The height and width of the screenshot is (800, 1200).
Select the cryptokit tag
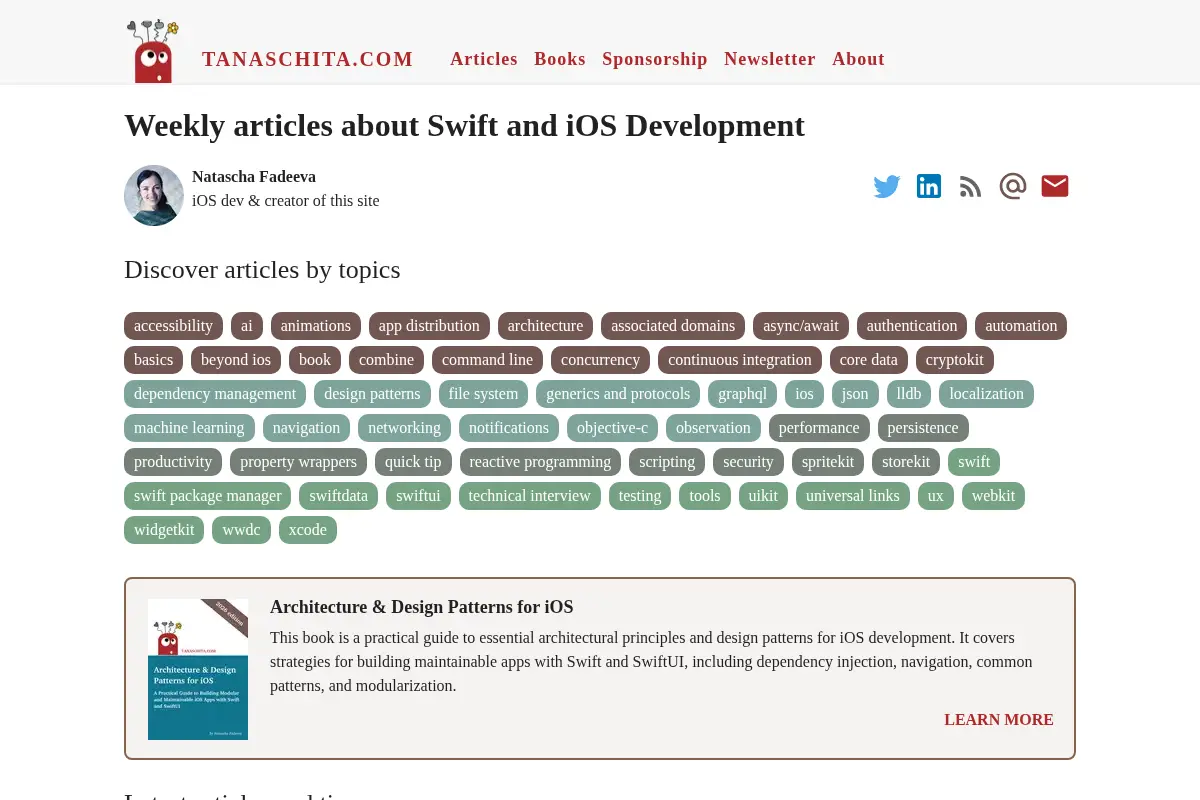(955, 360)
